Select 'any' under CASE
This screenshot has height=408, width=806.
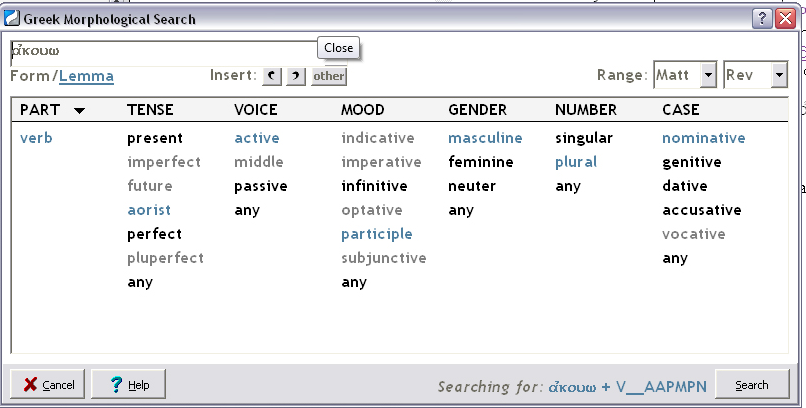[675, 258]
